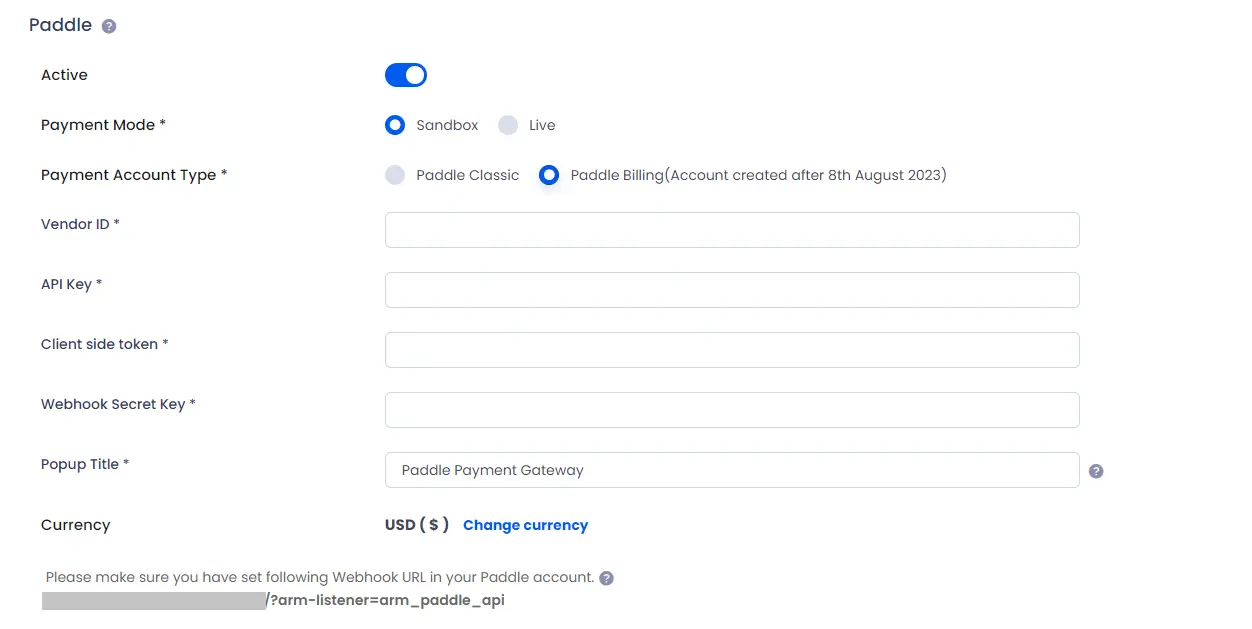The height and width of the screenshot is (629, 1252).
Task: Click help icon next to Popup Title field
Action: 1096,471
